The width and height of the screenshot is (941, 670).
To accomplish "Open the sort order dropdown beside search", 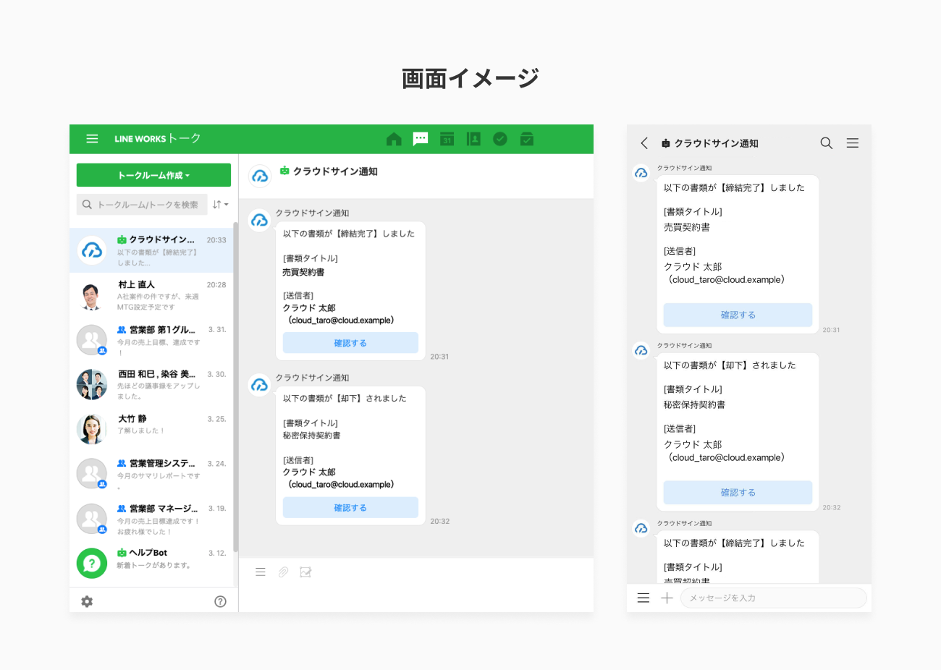I will 220,204.
